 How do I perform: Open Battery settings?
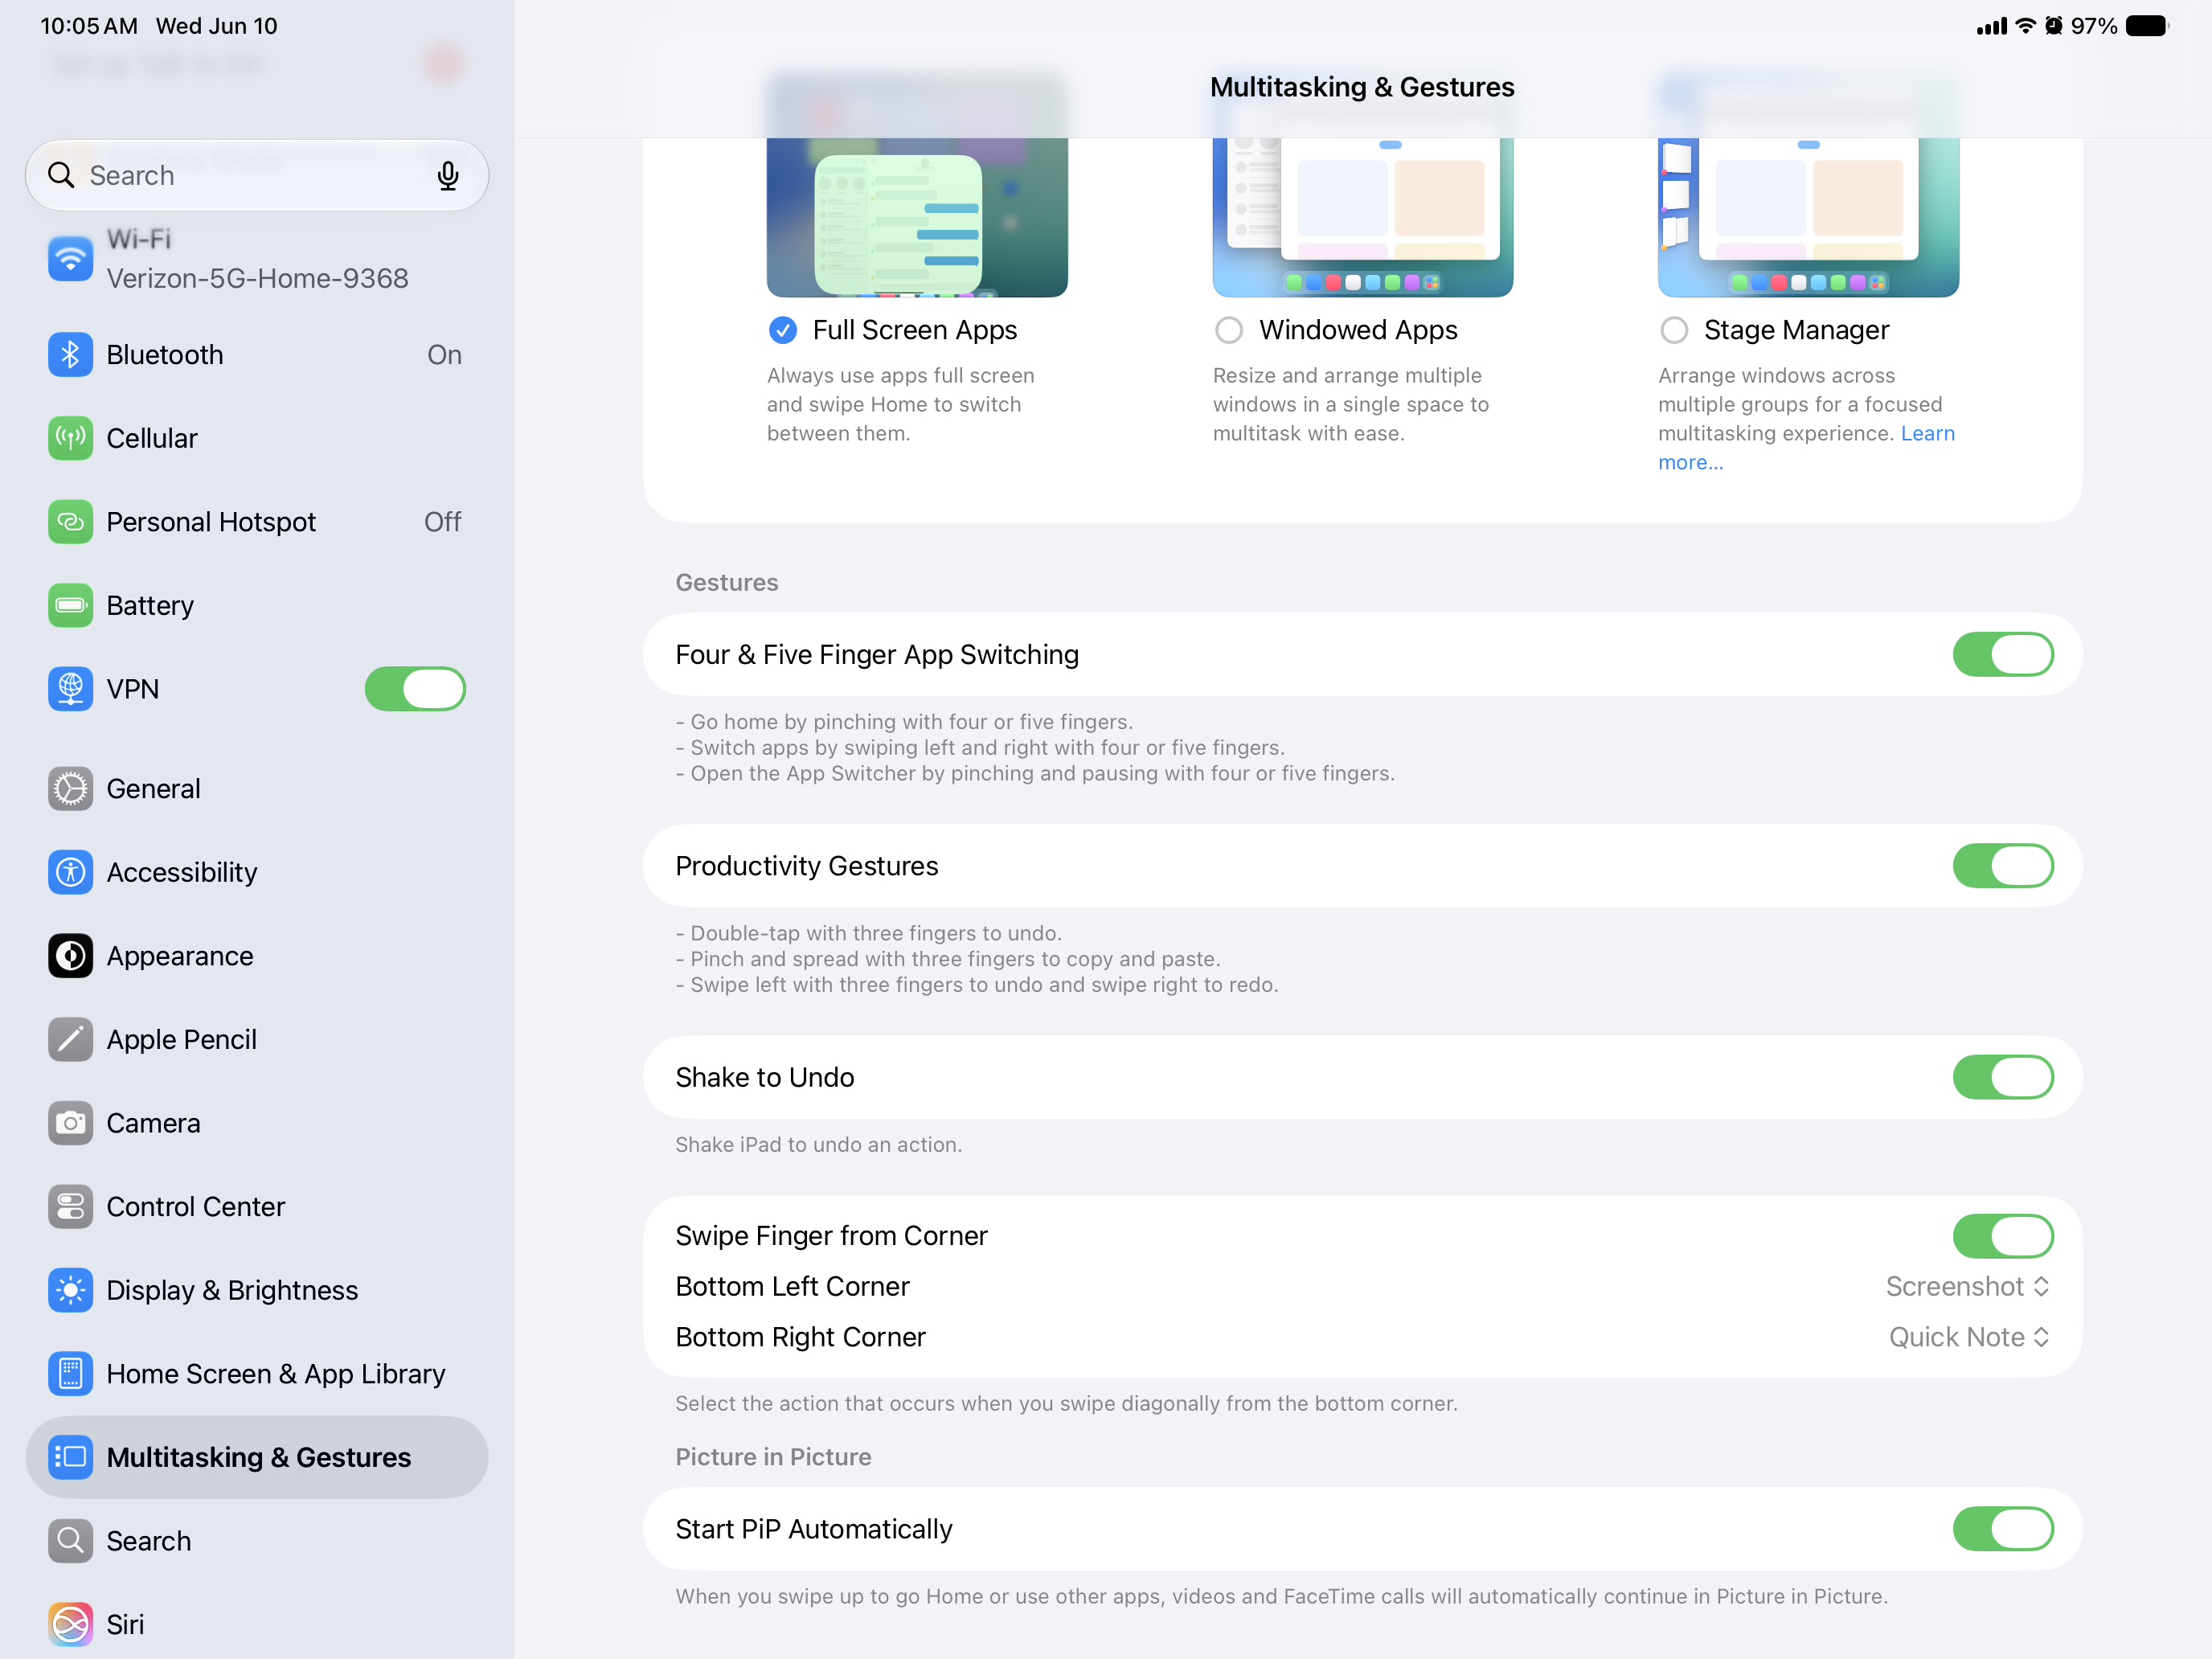257,606
